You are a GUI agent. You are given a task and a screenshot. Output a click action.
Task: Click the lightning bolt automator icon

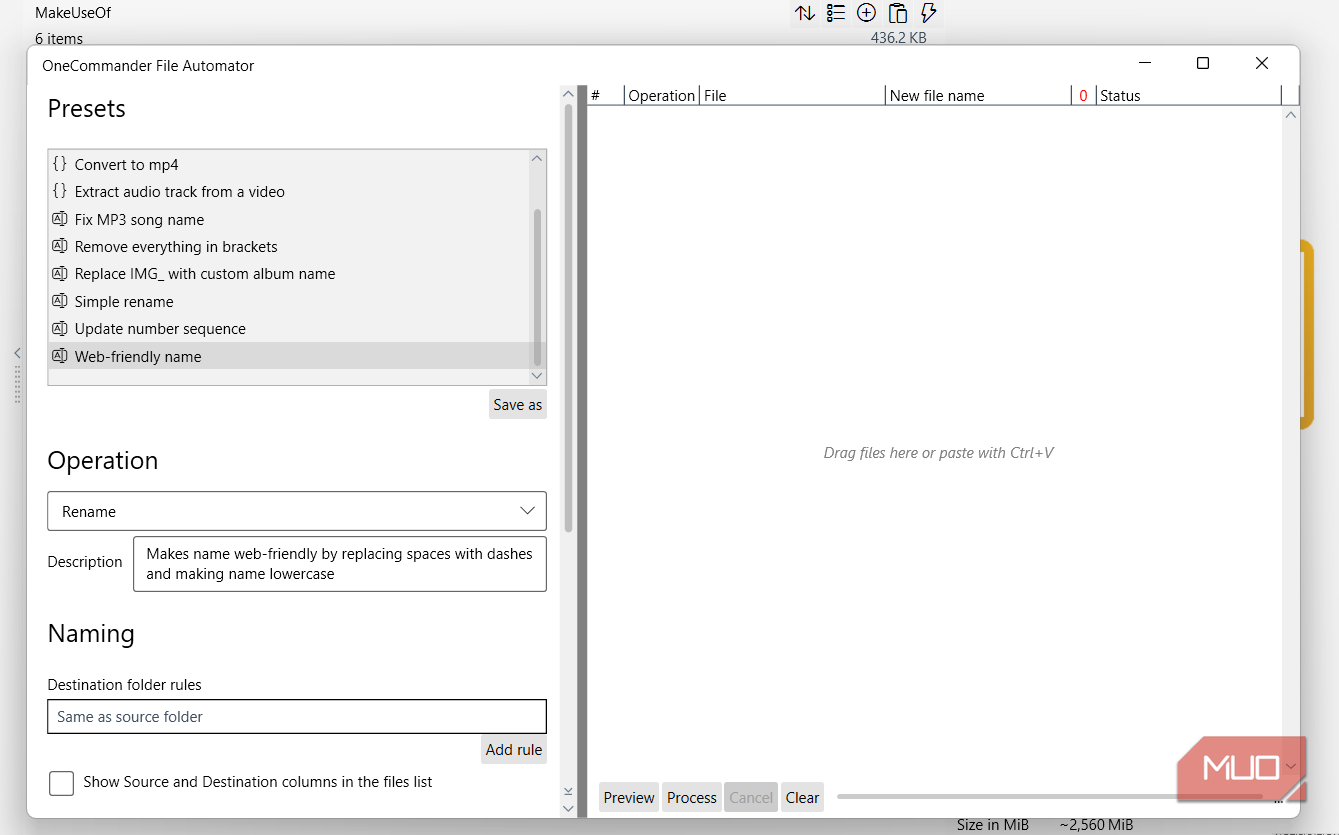[x=928, y=13]
